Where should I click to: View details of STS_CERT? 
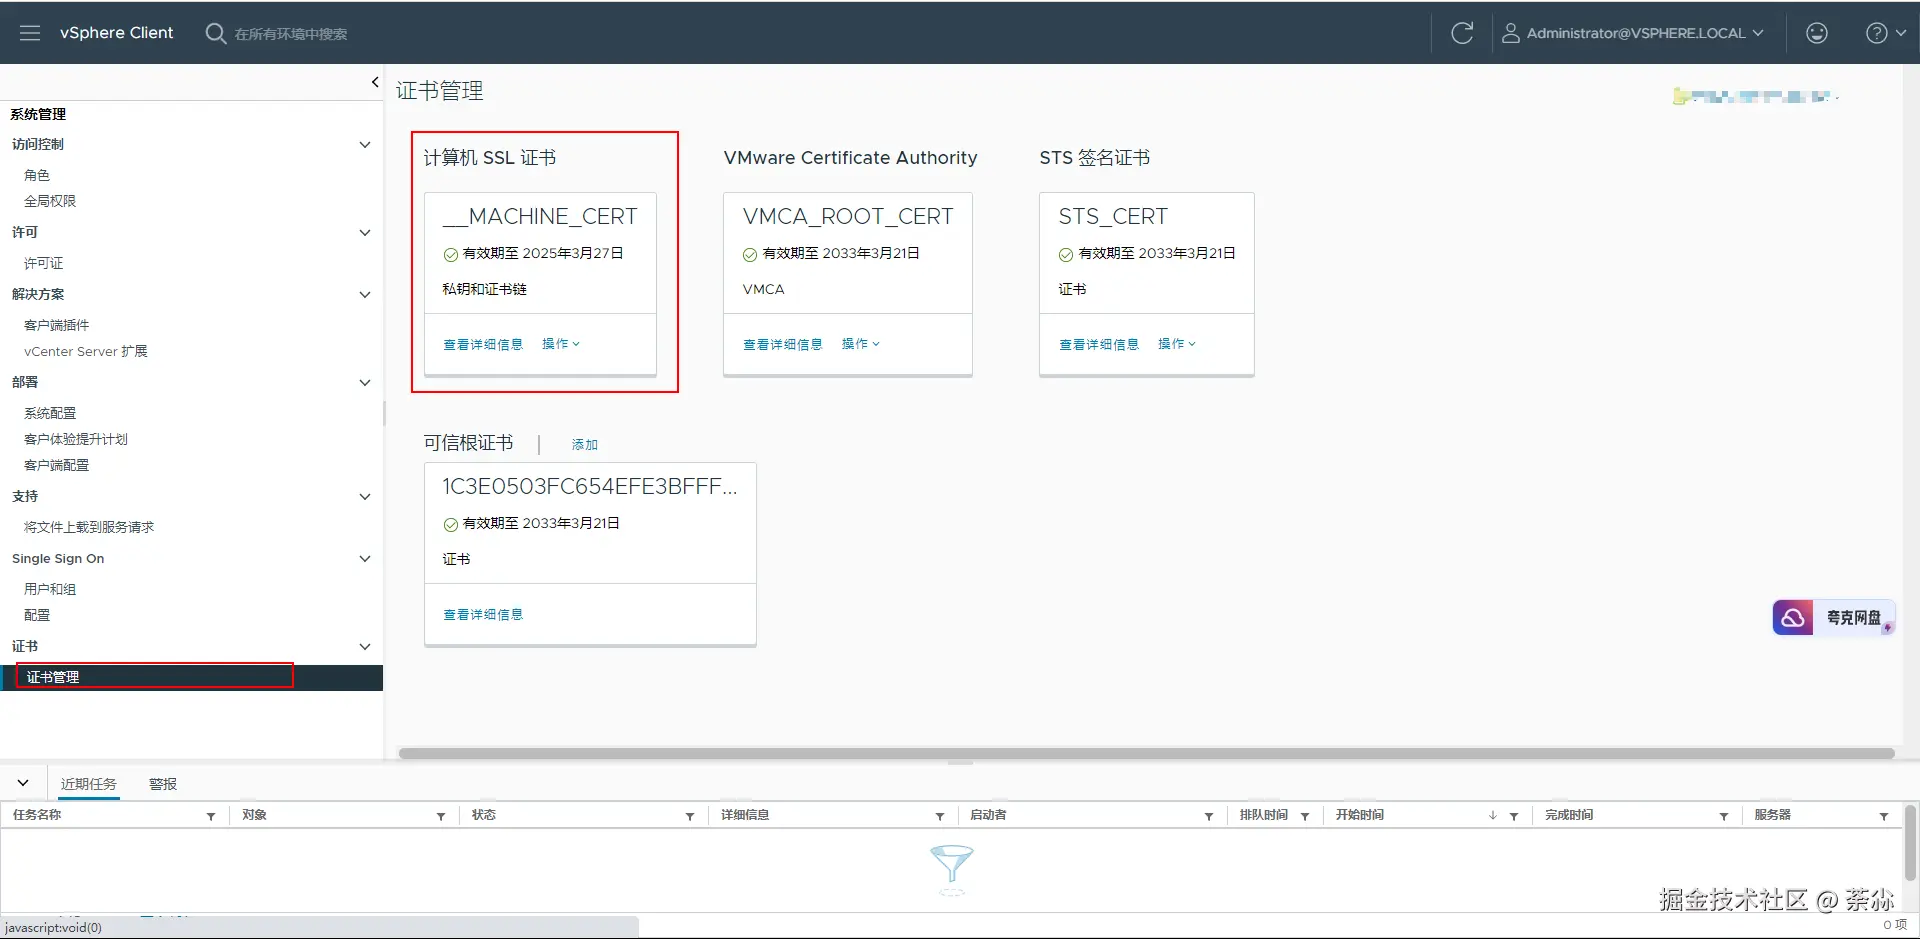(x=1099, y=345)
